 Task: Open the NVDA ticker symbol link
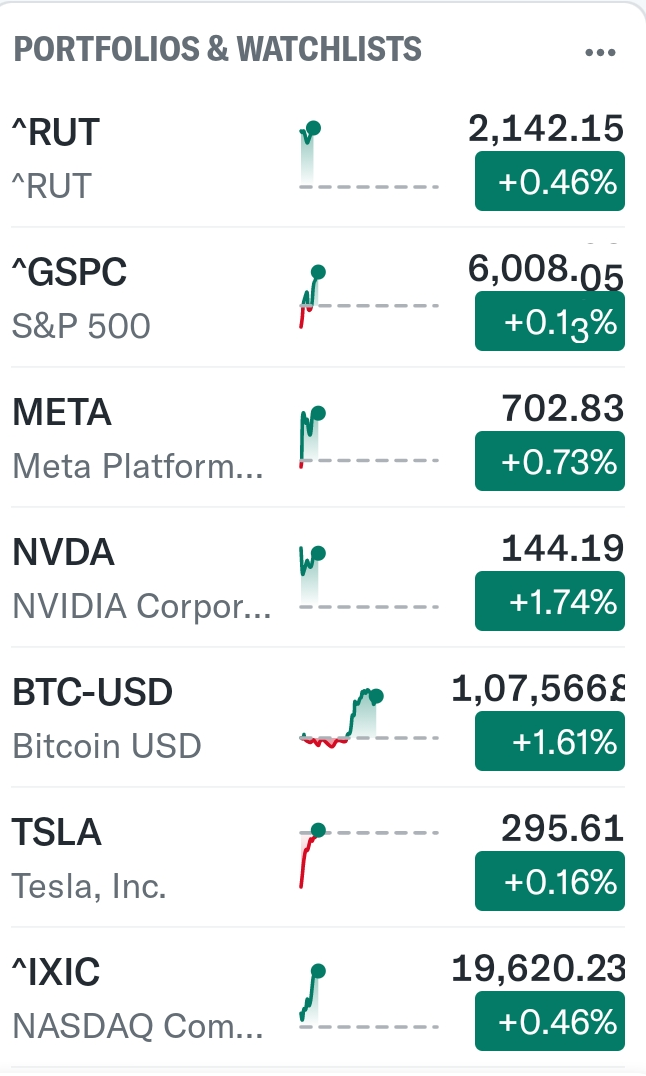point(63,551)
